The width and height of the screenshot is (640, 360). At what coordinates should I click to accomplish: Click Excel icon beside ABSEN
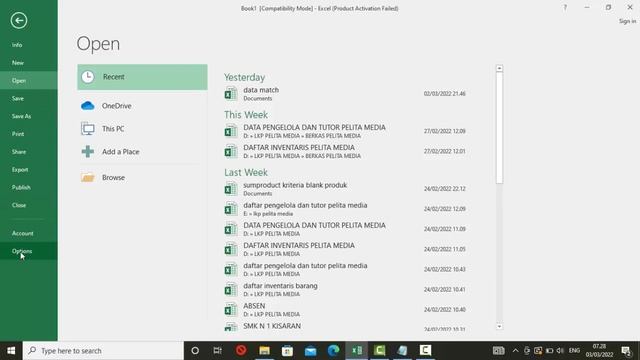(231, 309)
